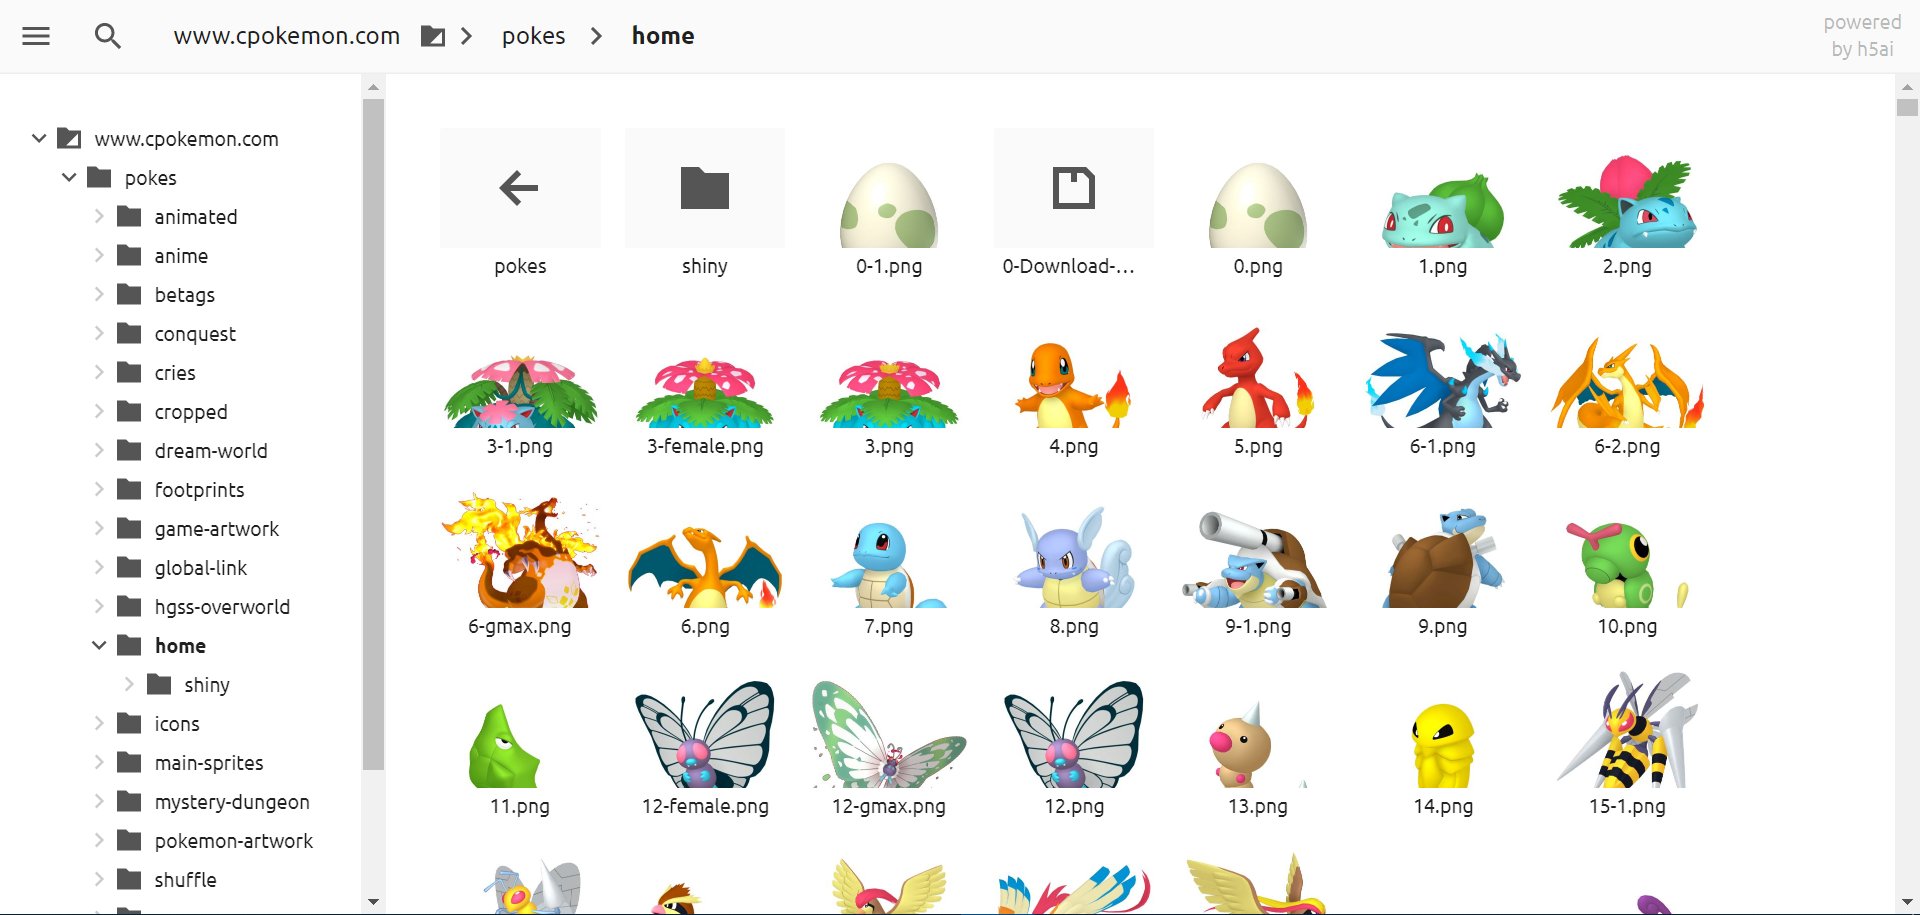Expand the animated folder in tree
The width and height of the screenshot is (1920, 915).
(x=99, y=216)
